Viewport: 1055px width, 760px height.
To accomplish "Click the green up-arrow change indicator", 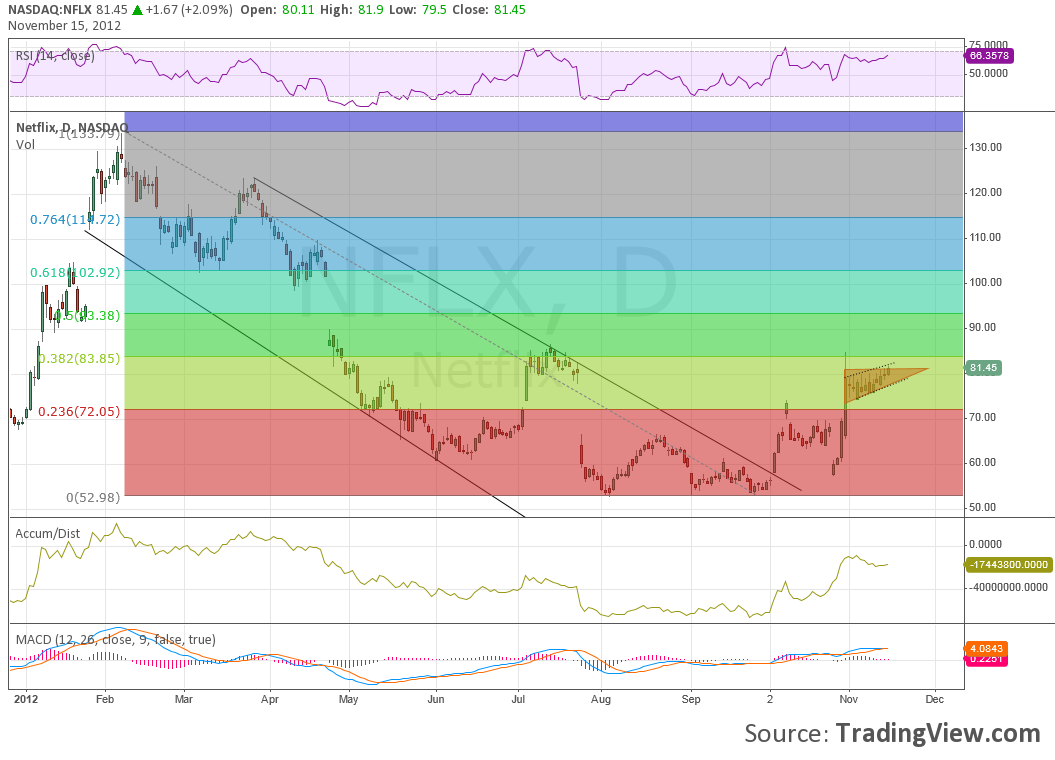I will (x=137, y=9).
